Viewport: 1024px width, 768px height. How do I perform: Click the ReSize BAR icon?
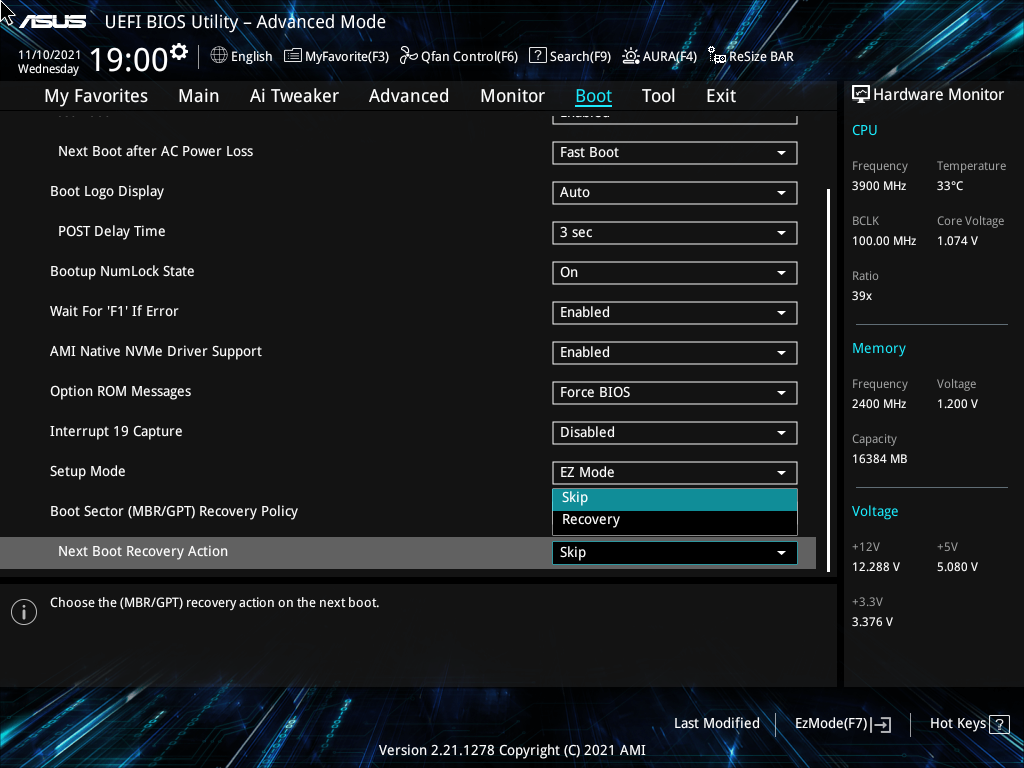point(716,56)
